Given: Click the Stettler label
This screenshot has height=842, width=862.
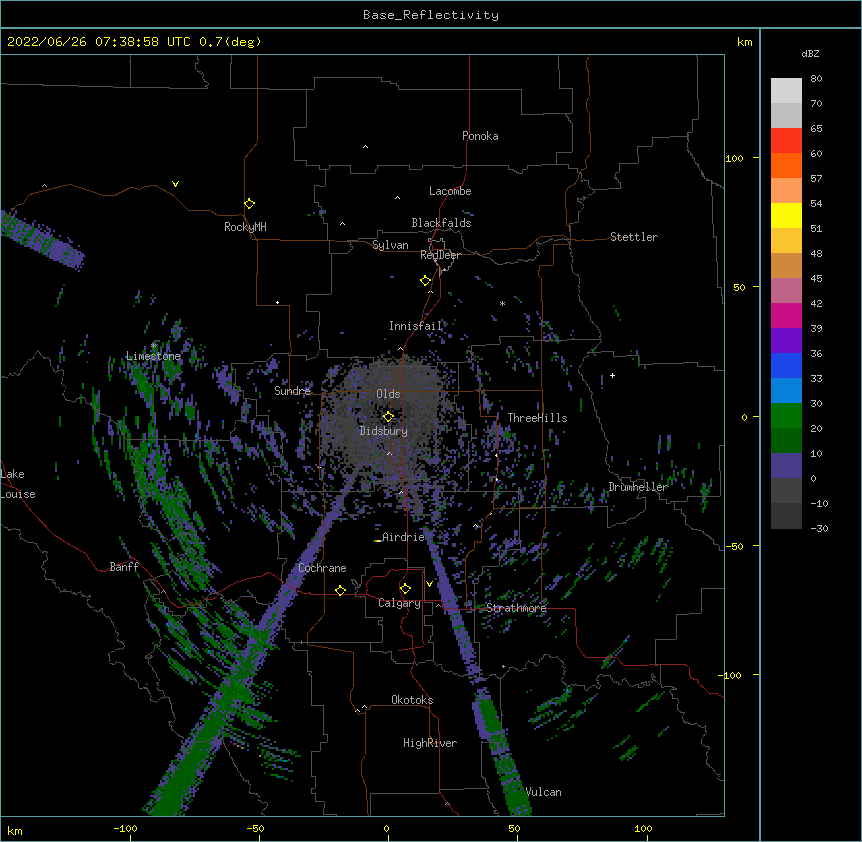Looking at the screenshot, I should 634,237.
